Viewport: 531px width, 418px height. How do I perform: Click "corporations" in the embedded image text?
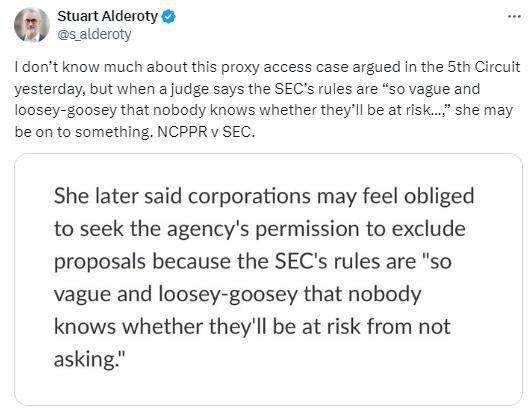pyautogui.click(x=249, y=196)
